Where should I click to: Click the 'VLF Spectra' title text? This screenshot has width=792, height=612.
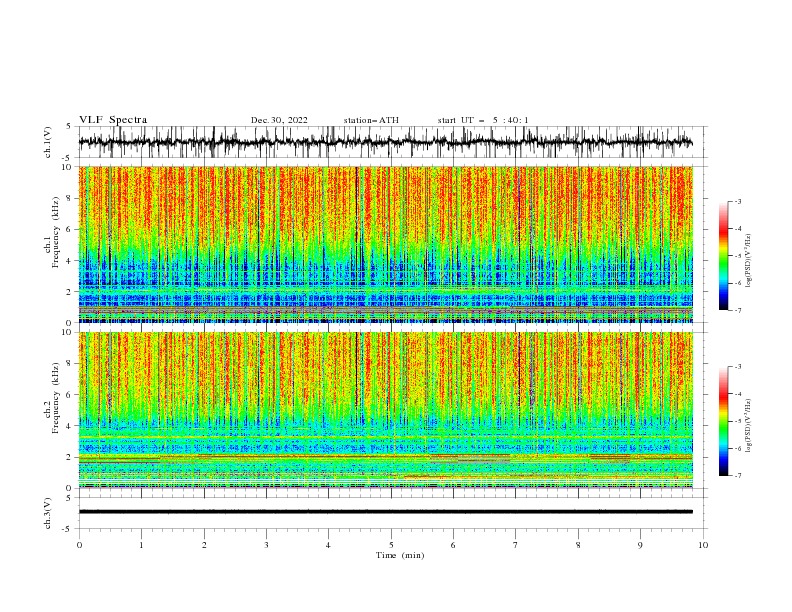pos(113,120)
